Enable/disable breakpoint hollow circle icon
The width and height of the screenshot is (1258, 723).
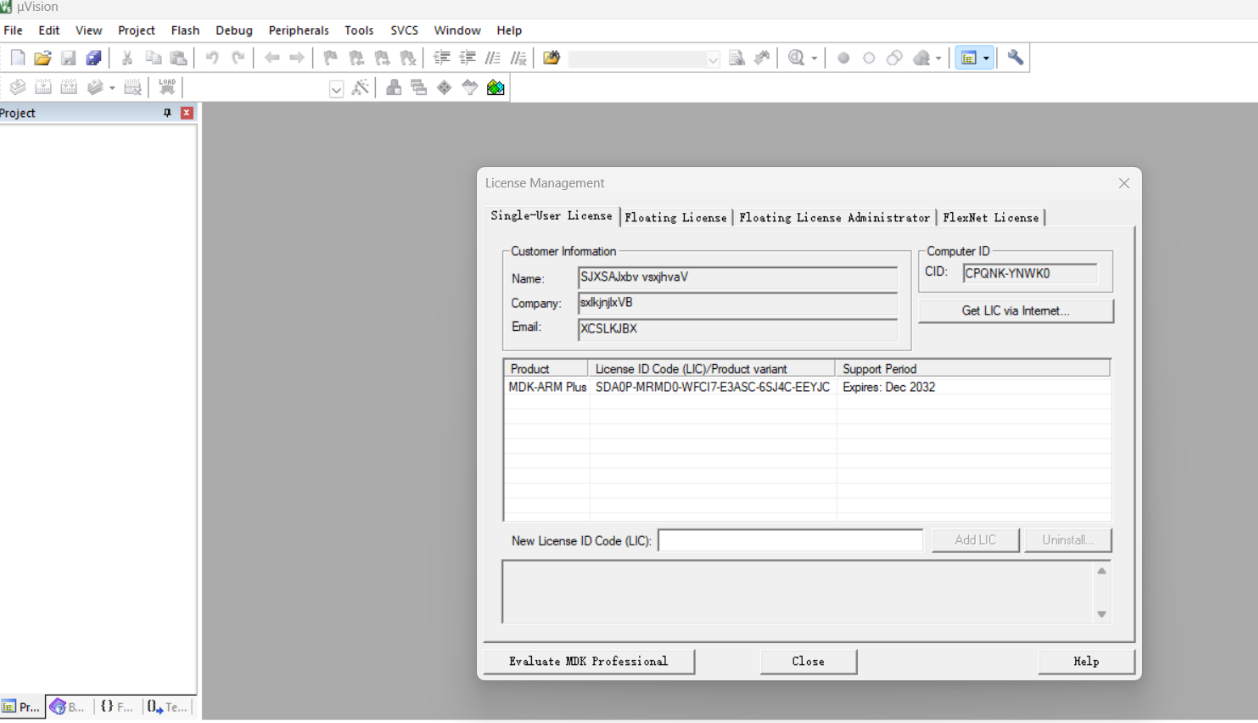[x=869, y=58]
